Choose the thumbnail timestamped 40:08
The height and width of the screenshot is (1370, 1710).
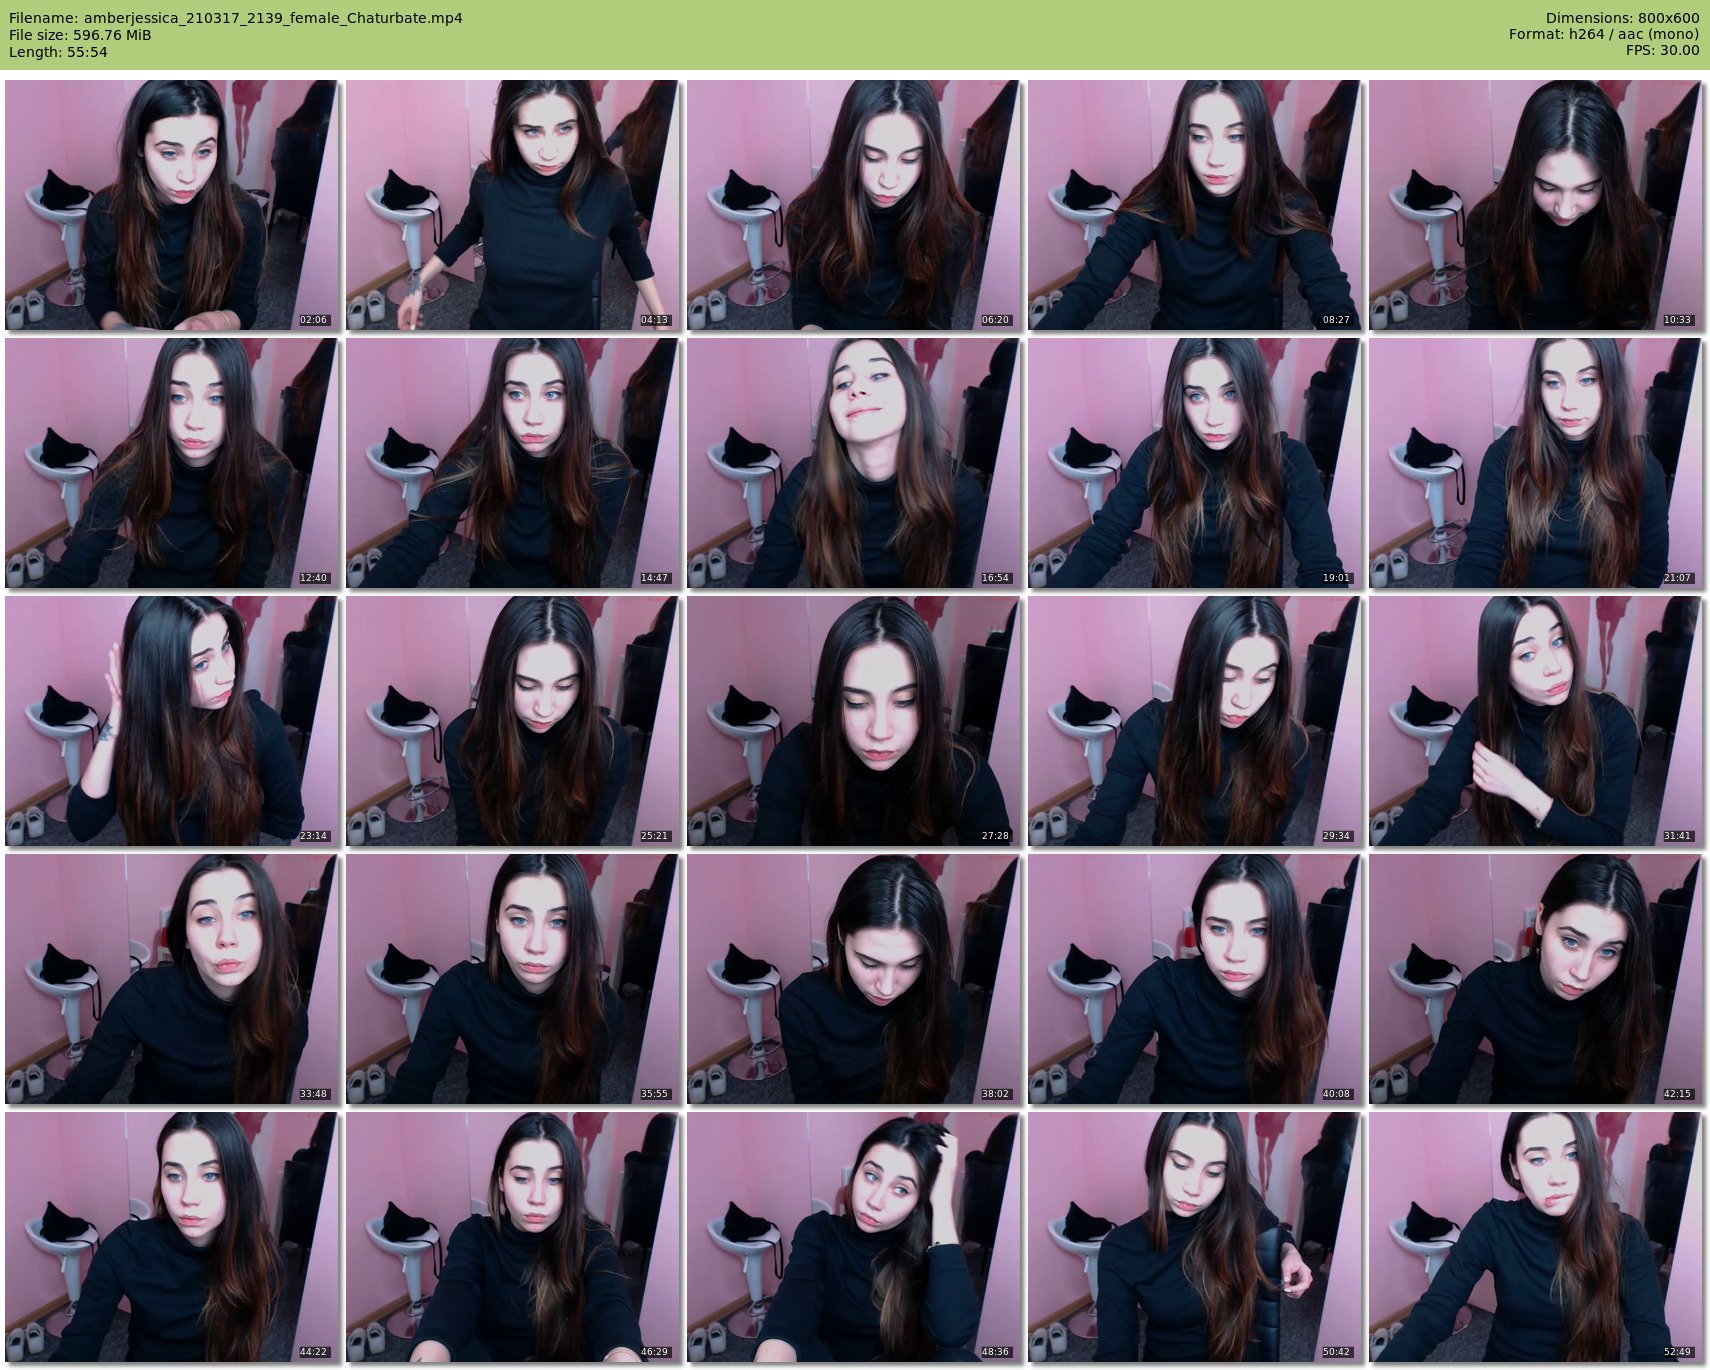1195,979
